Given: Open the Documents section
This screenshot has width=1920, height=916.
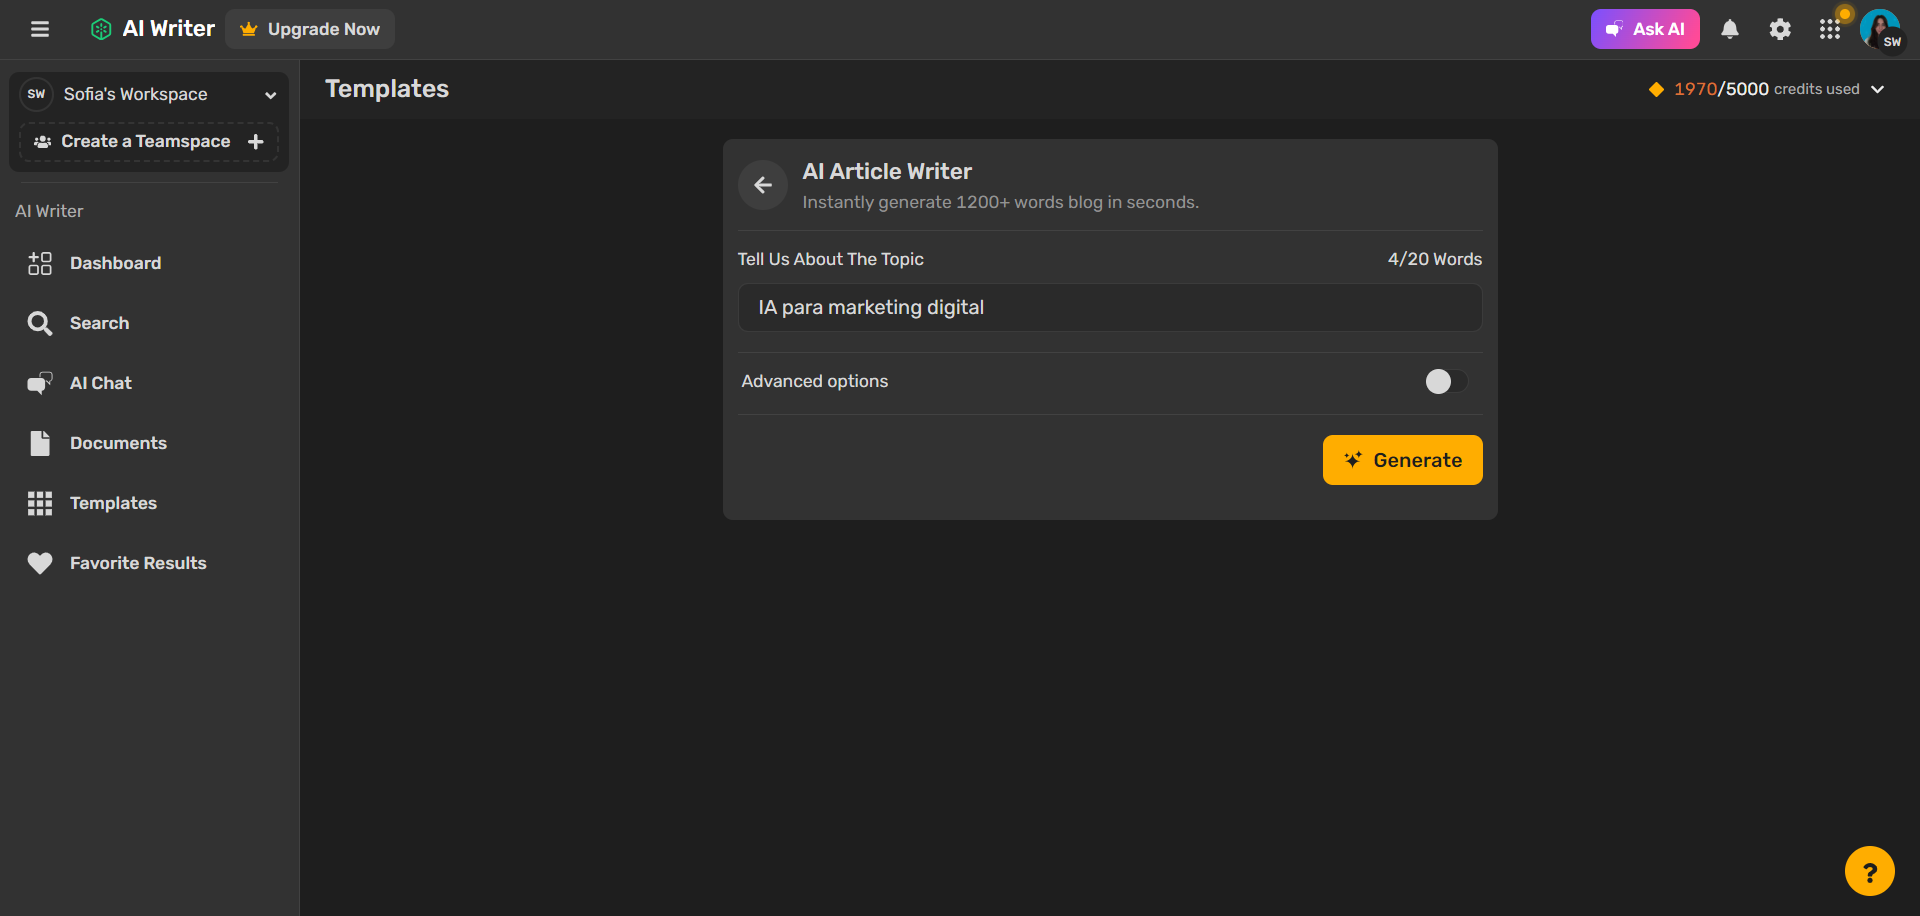Looking at the screenshot, I should 119,443.
